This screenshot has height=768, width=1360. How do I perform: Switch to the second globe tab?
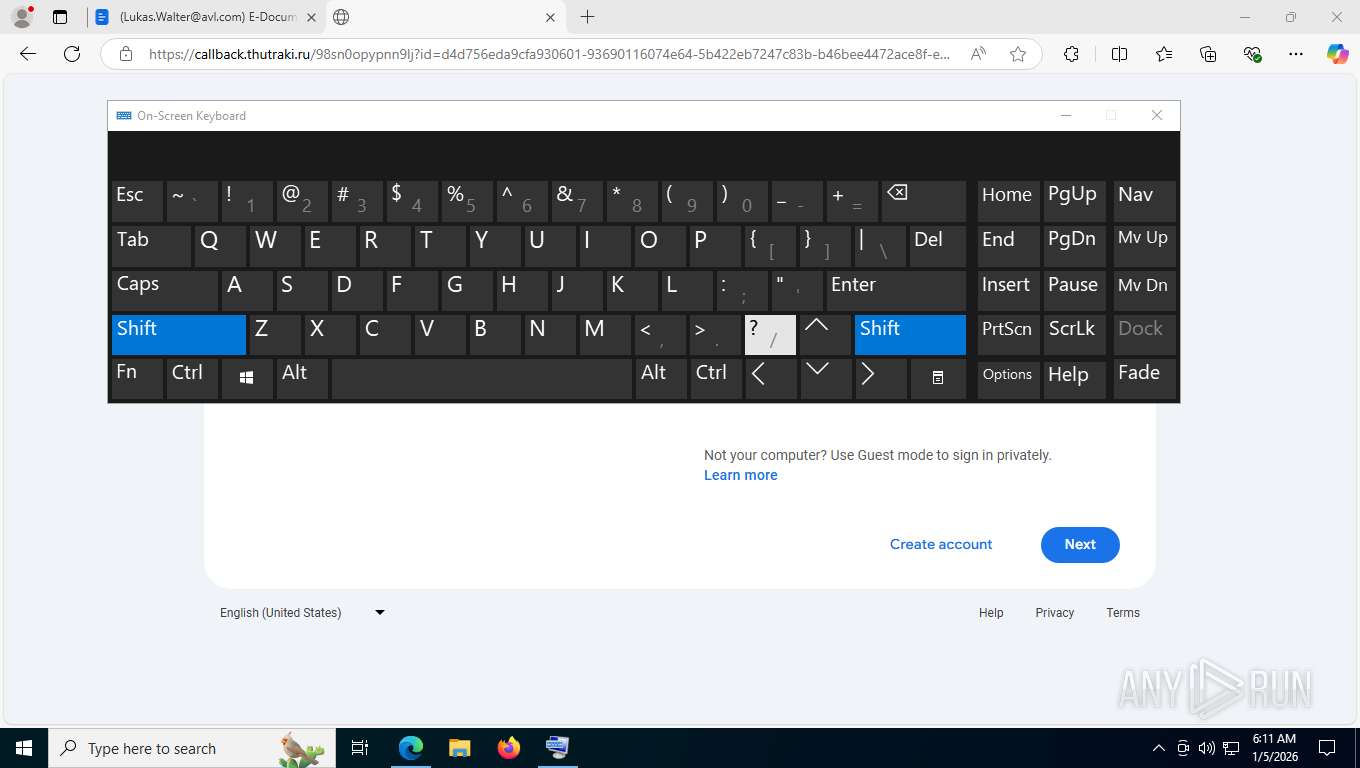(447, 17)
